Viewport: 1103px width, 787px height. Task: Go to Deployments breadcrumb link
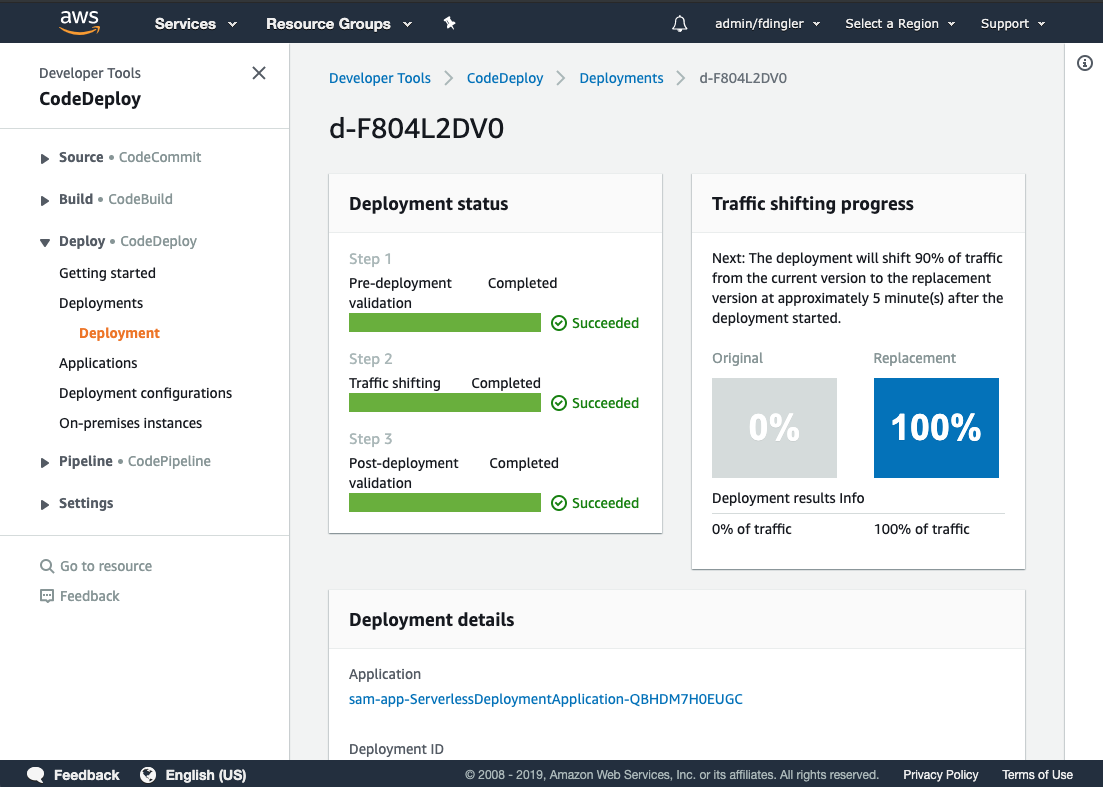click(x=621, y=78)
